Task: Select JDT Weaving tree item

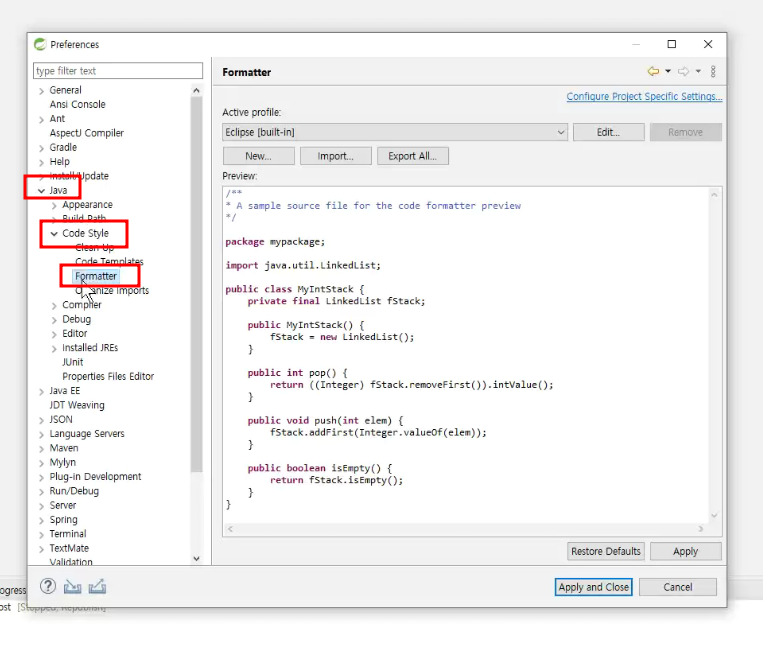Action: 77,405
